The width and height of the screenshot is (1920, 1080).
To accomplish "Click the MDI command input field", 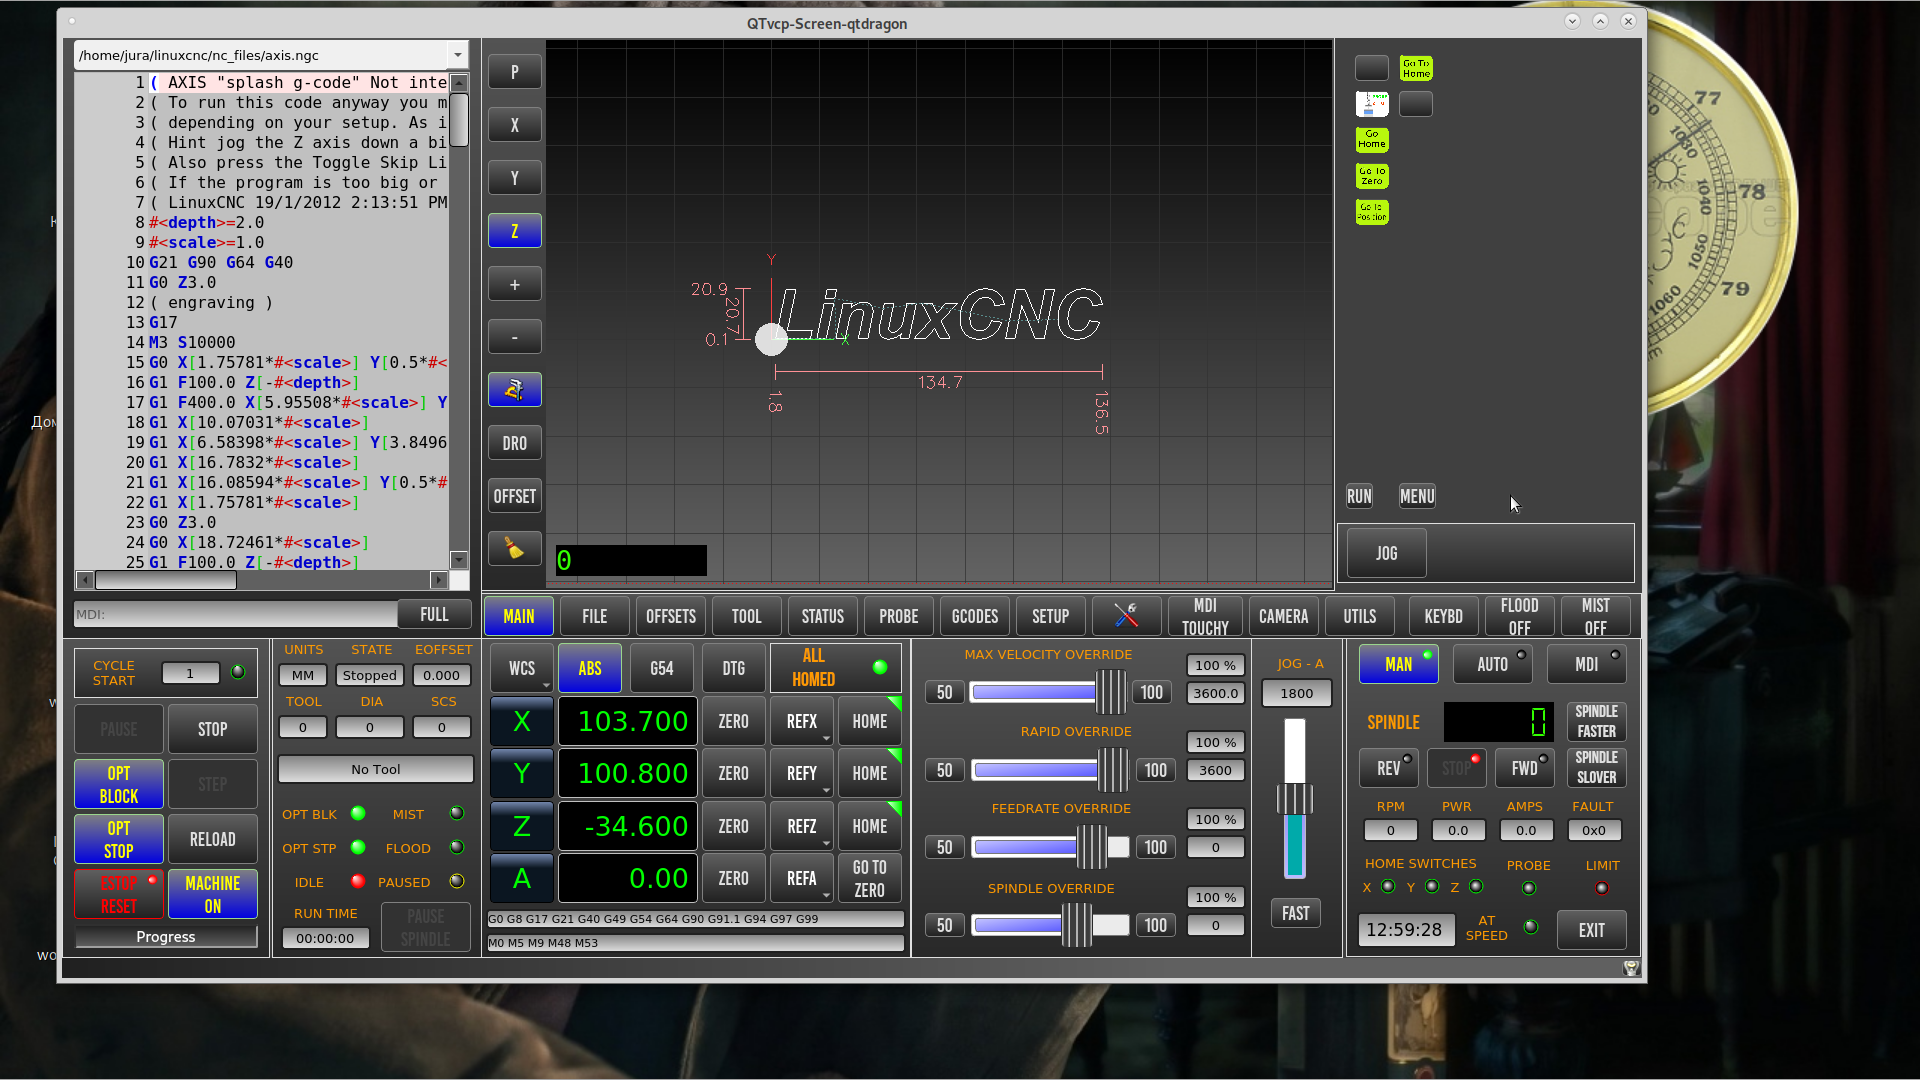I will tap(235, 614).
